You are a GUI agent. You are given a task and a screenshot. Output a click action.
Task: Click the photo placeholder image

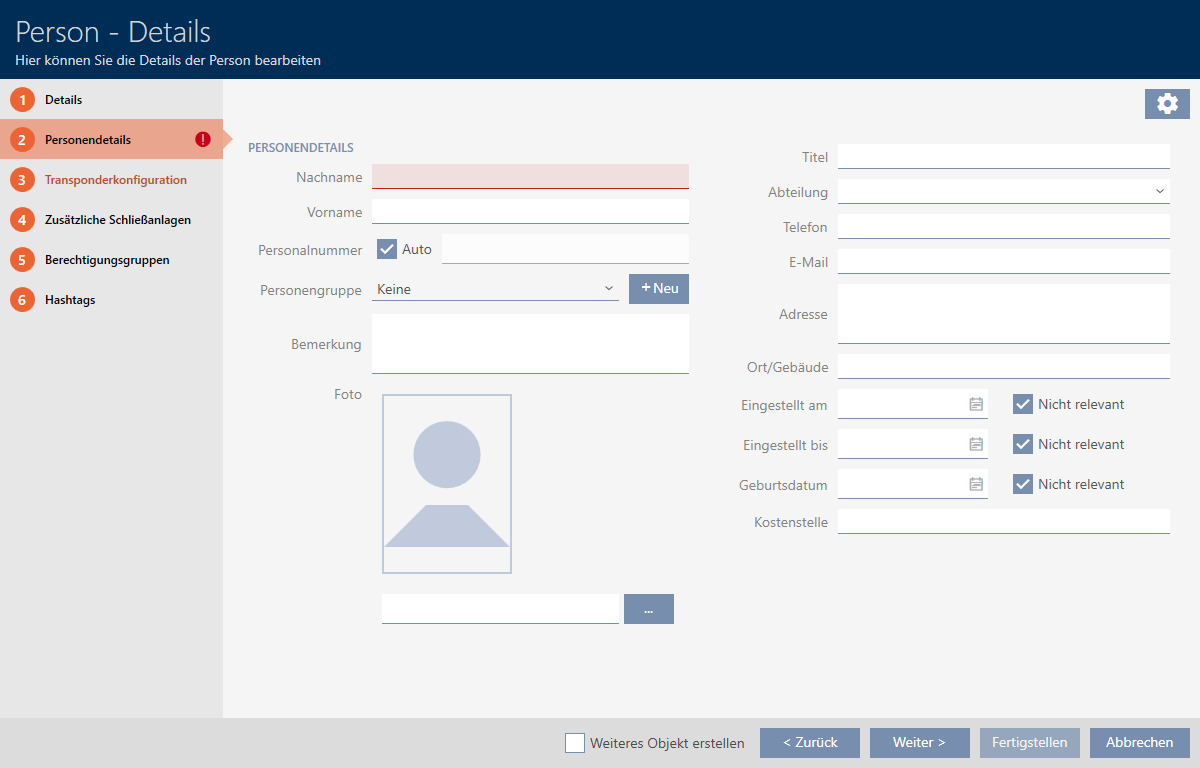446,484
